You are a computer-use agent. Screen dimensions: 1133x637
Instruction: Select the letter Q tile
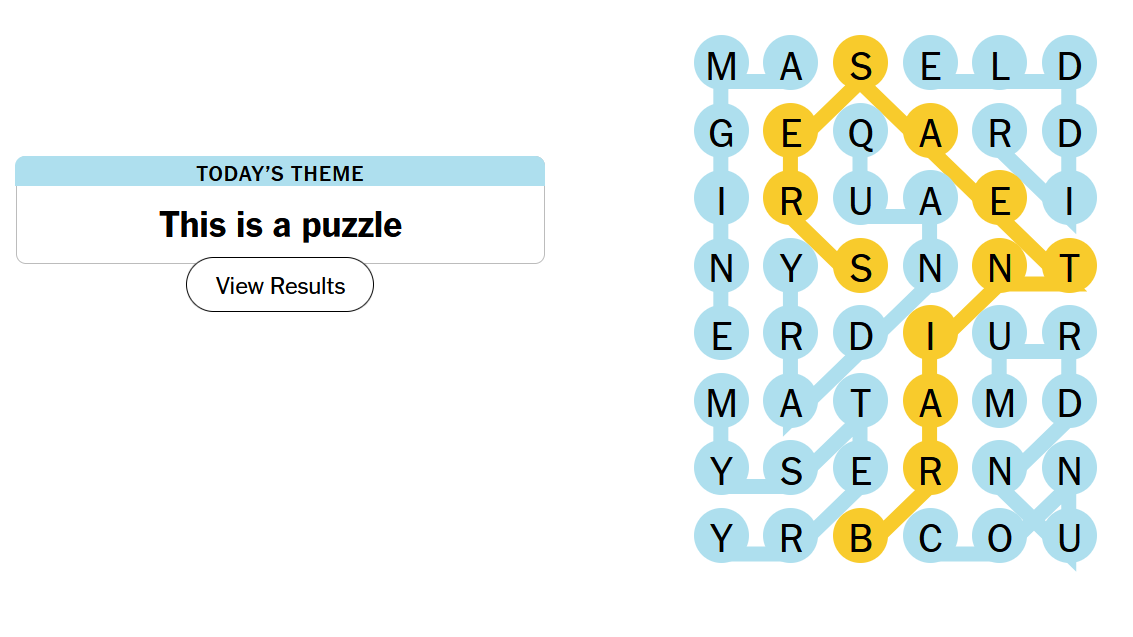point(861,133)
